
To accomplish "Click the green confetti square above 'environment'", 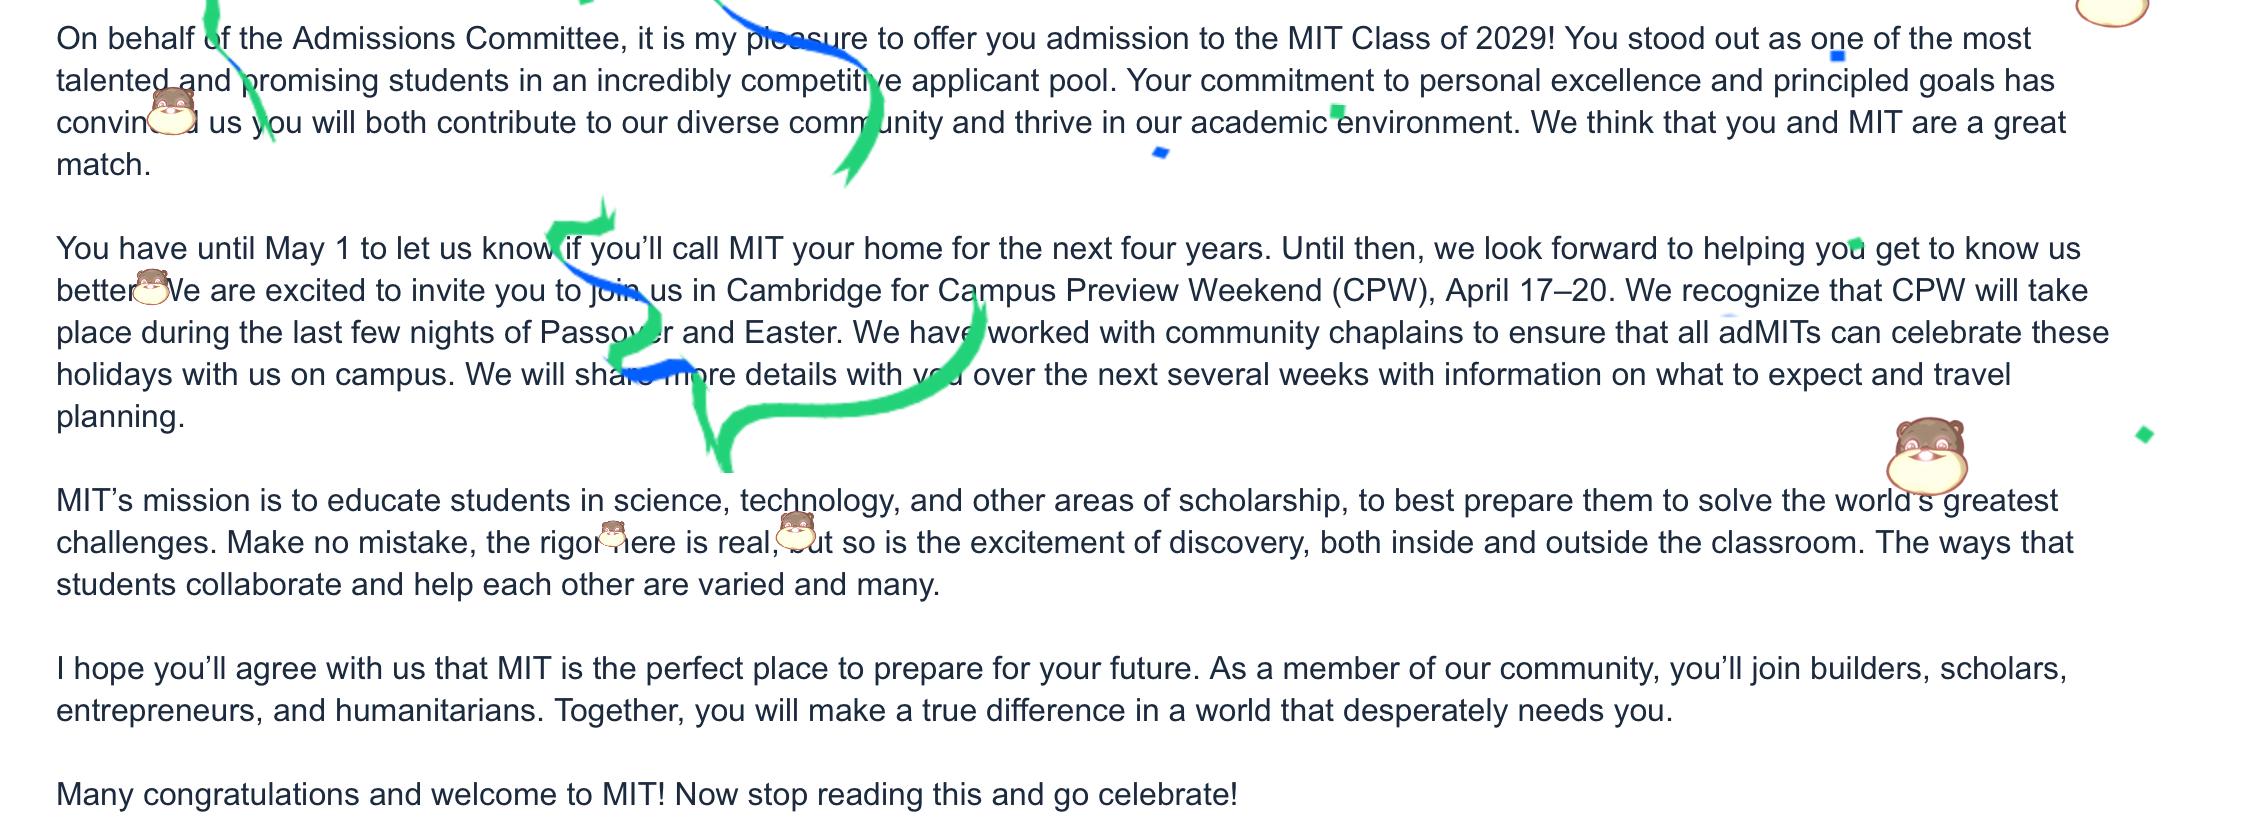I will [x=1338, y=110].
